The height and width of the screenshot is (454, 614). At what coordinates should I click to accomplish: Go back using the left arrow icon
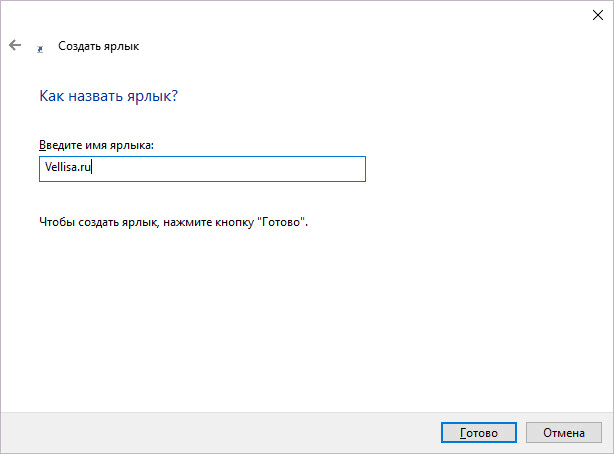[15, 46]
